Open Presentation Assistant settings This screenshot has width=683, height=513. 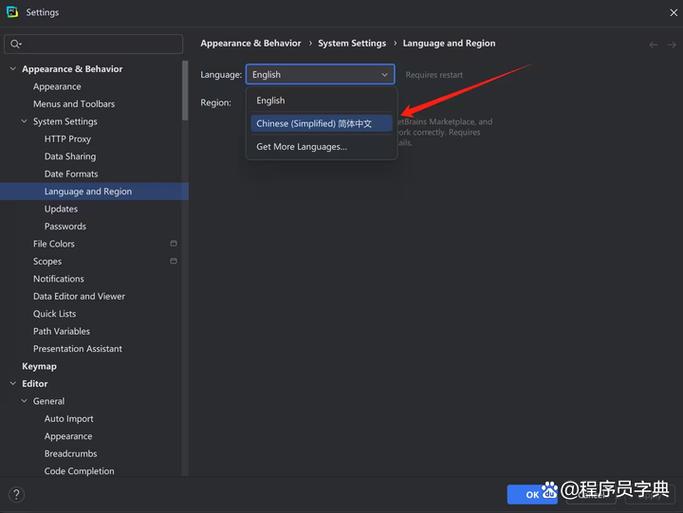[78, 348]
